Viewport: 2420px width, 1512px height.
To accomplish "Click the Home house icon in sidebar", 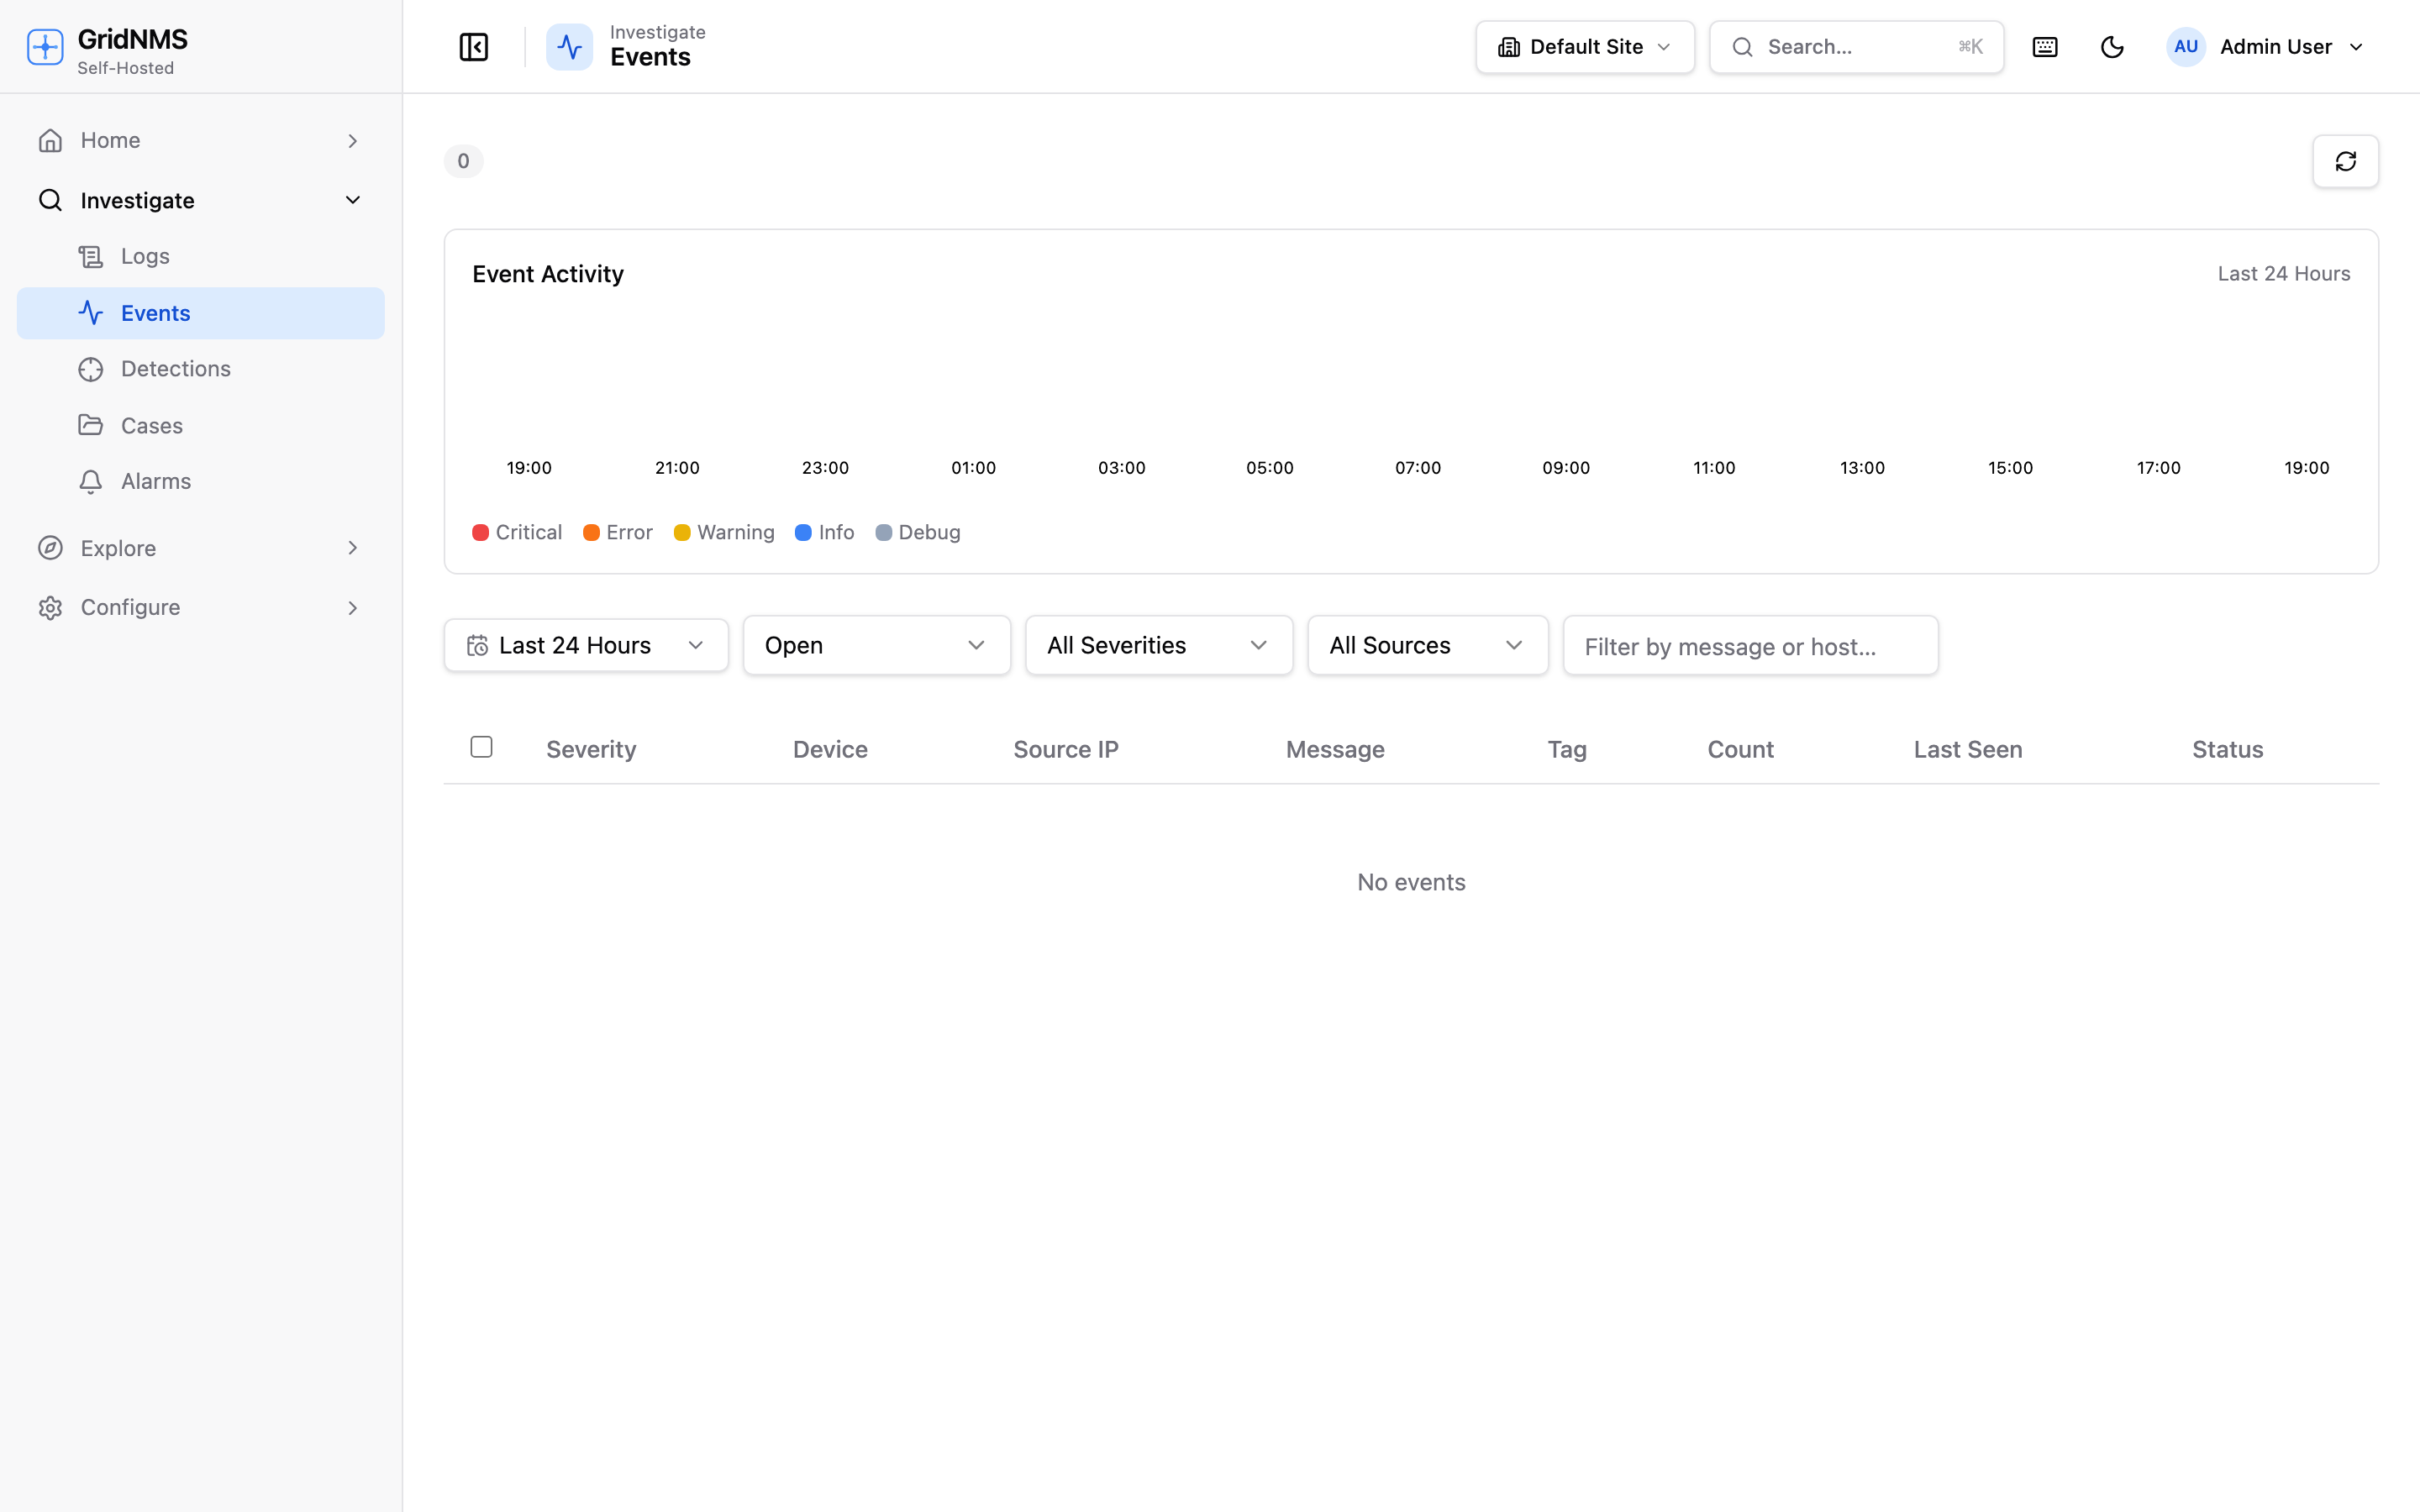I will [x=50, y=141].
